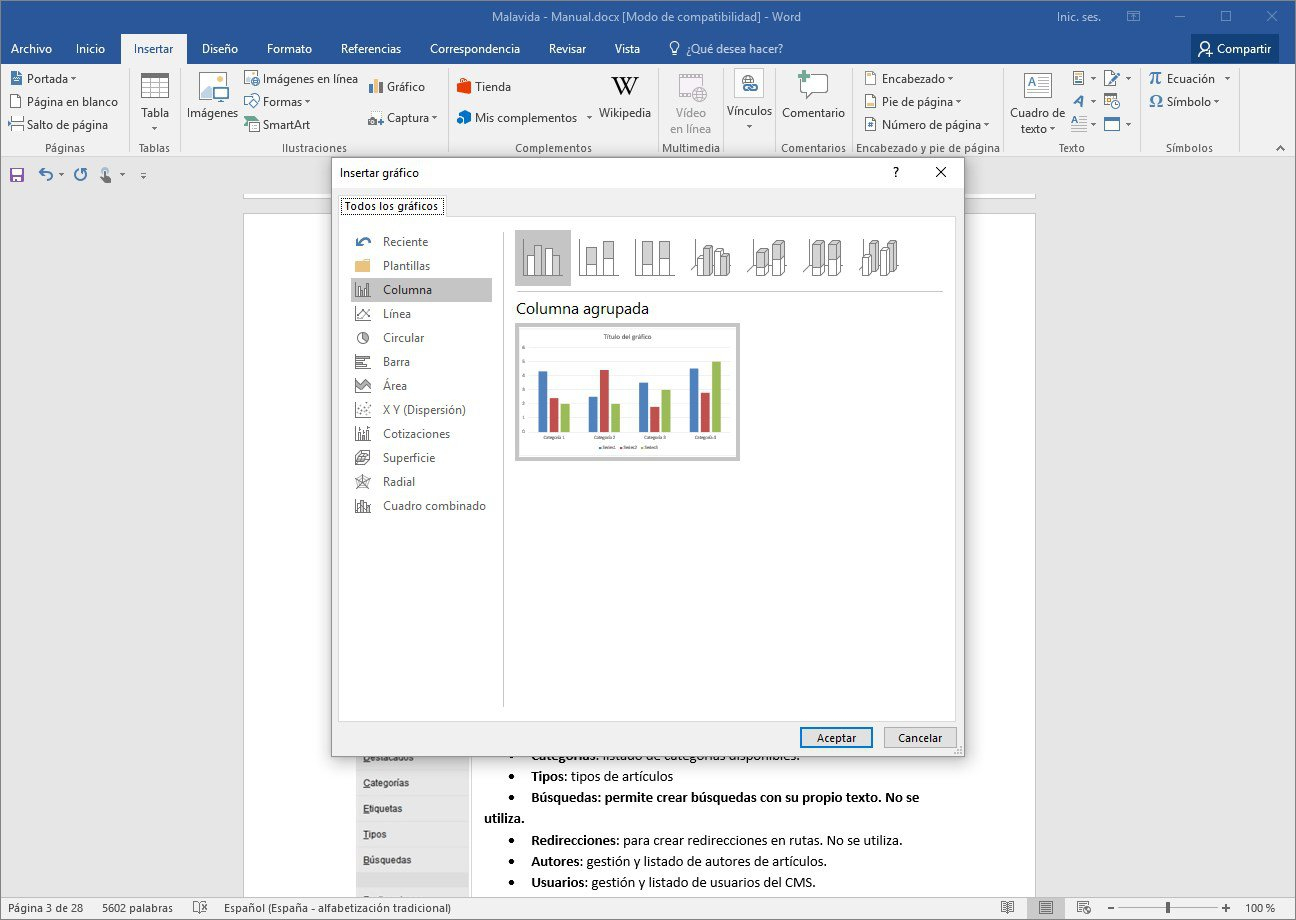Switch to the Diseño ribbon tab

[219, 49]
